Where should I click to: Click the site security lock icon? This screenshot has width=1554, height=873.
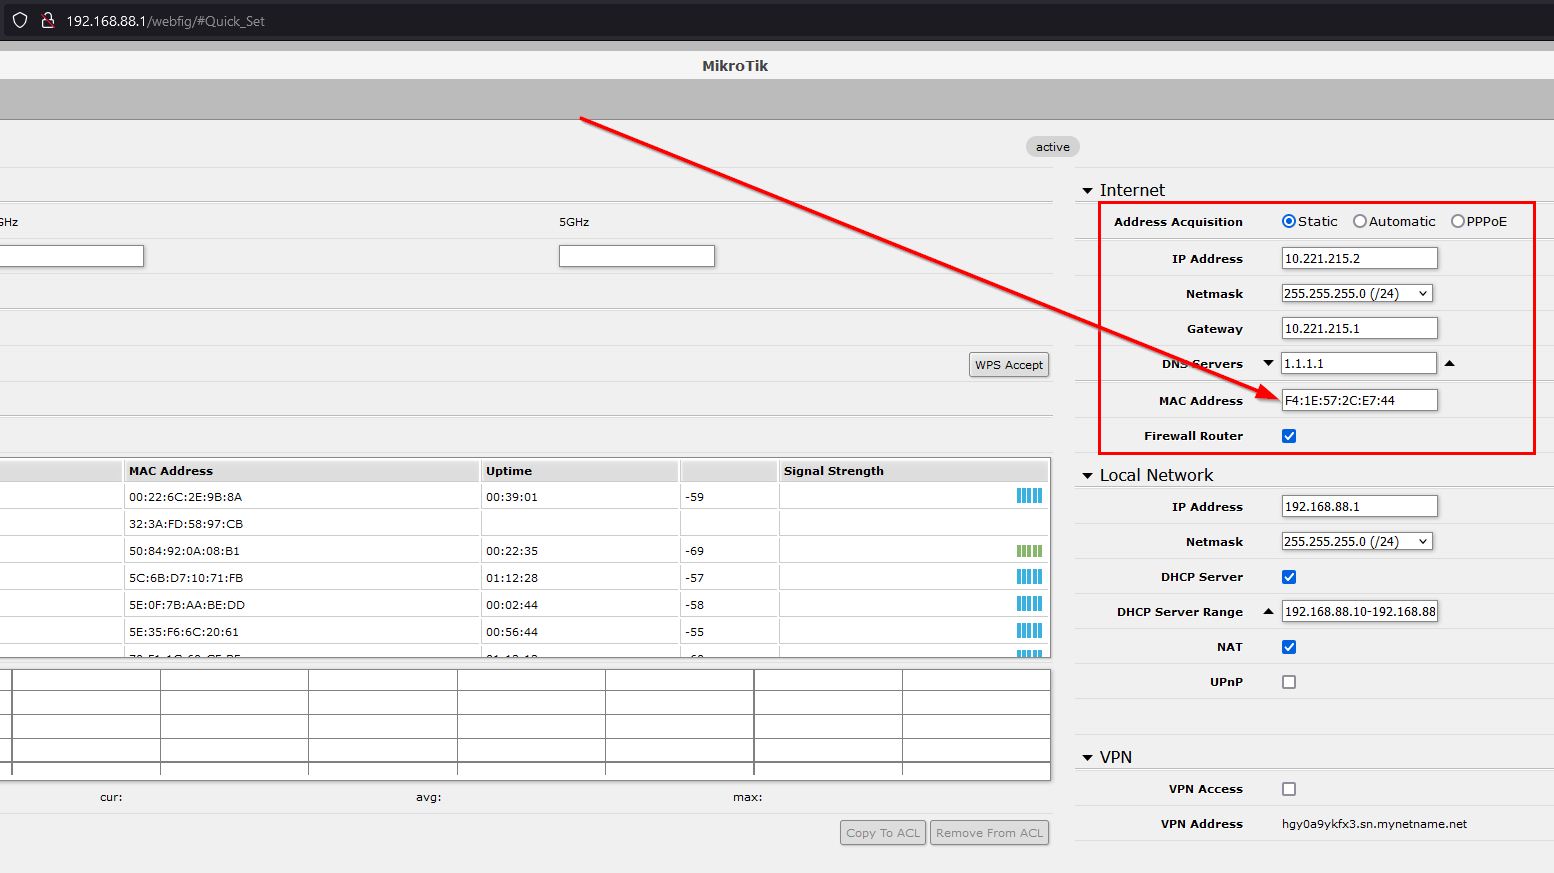tap(46, 19)
